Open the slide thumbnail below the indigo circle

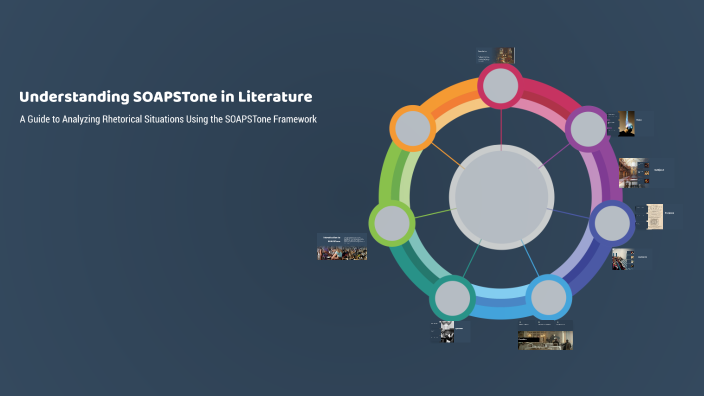(632, 259)
